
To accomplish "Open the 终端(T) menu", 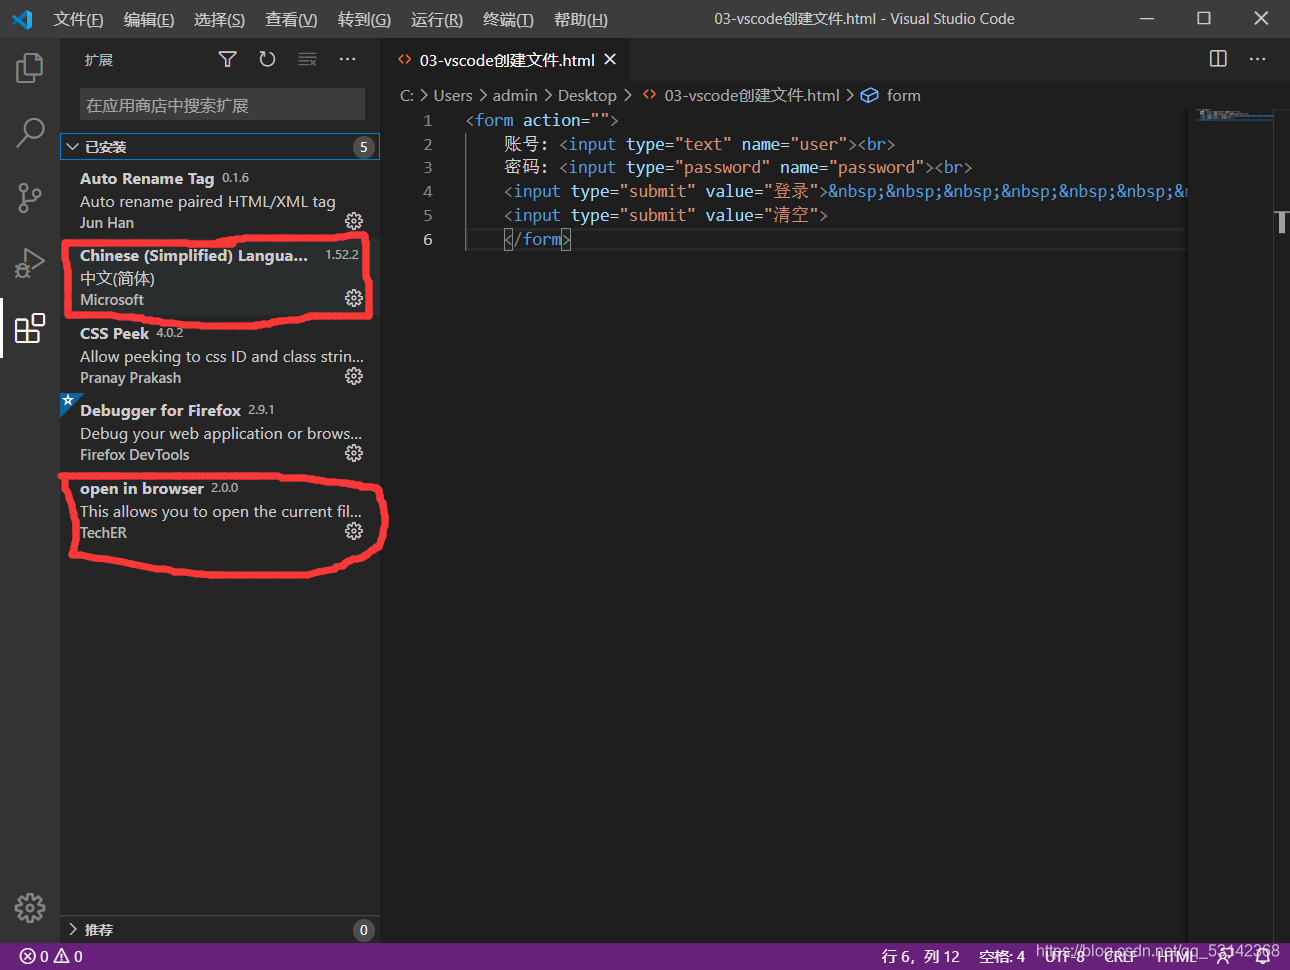I will (x=508, y=19).
